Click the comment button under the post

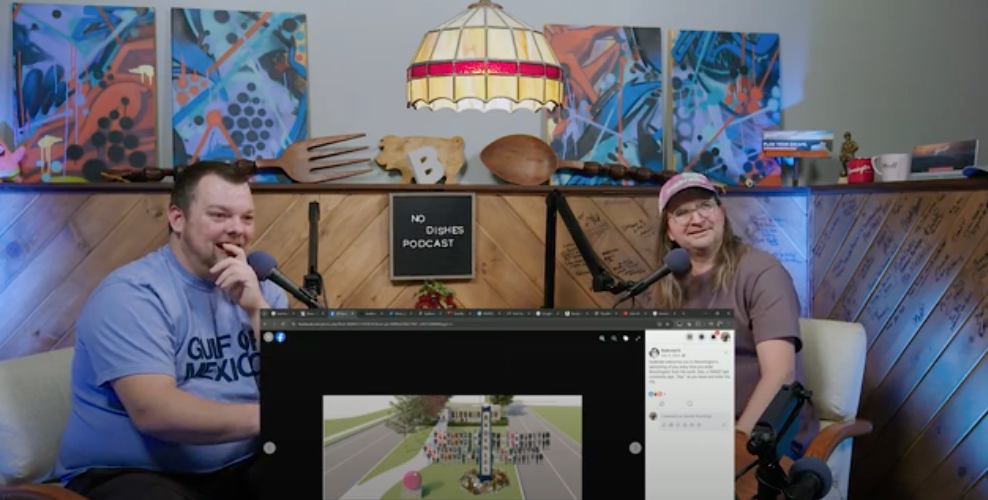point(690,404)
